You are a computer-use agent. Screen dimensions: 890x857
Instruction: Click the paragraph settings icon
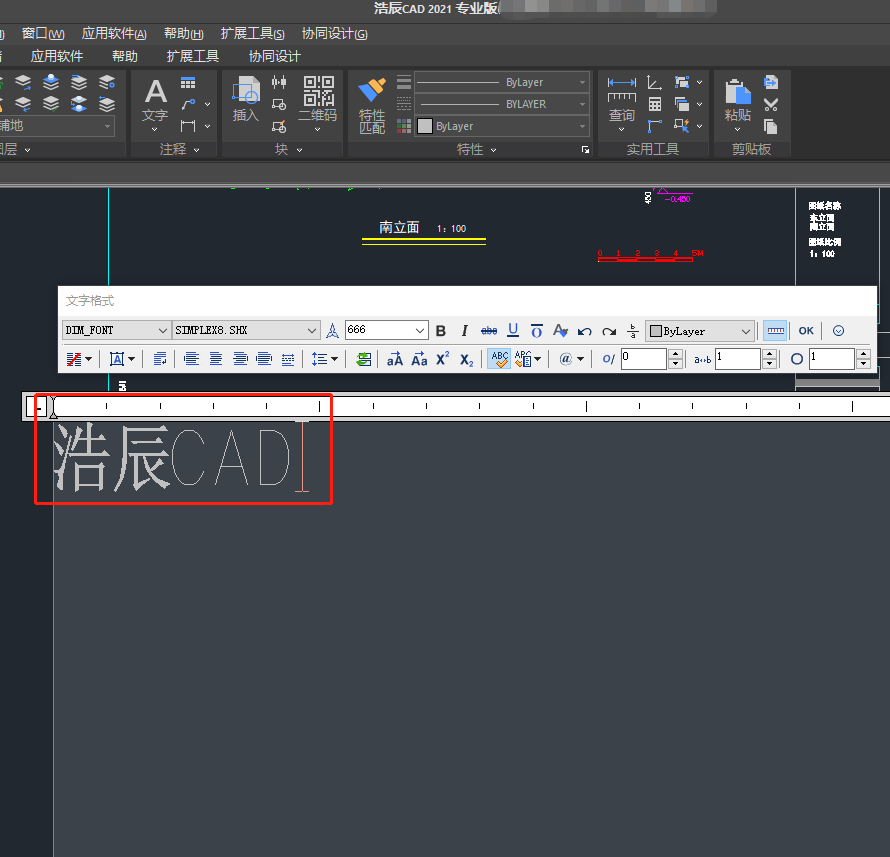point(160,359)
